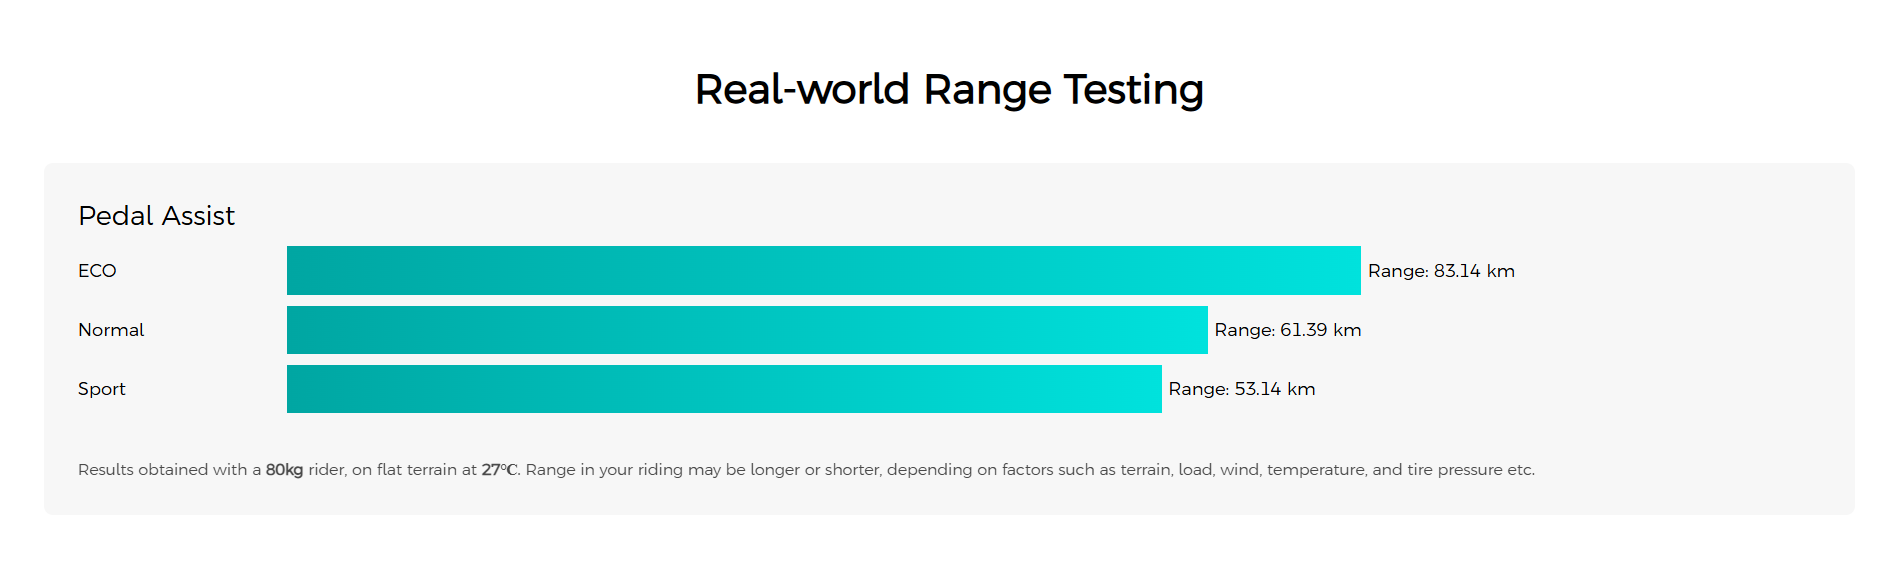The width and height of the screenshot is (1895, 574).
Task: Click the Pedal Assist section title
Action: [x=156, y=216]
